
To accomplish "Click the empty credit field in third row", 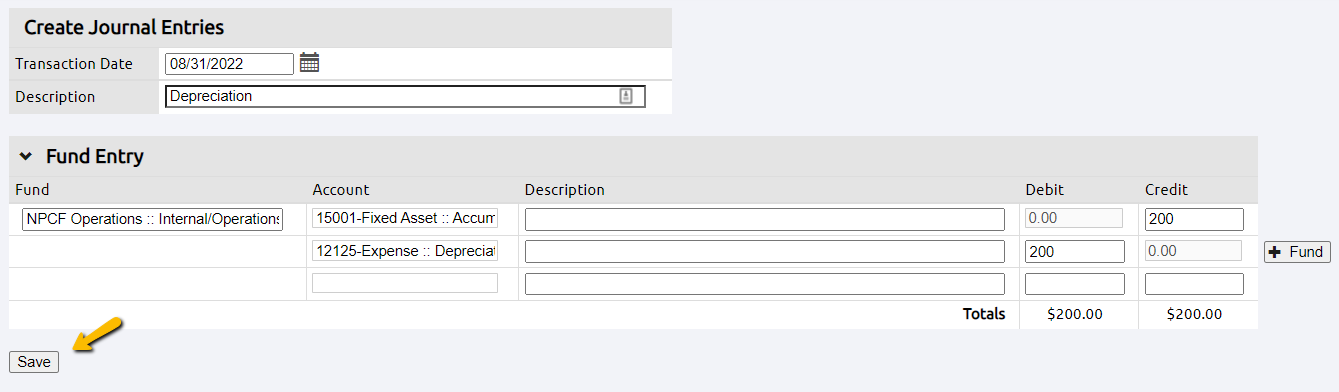I will (x=1194, y=284).
